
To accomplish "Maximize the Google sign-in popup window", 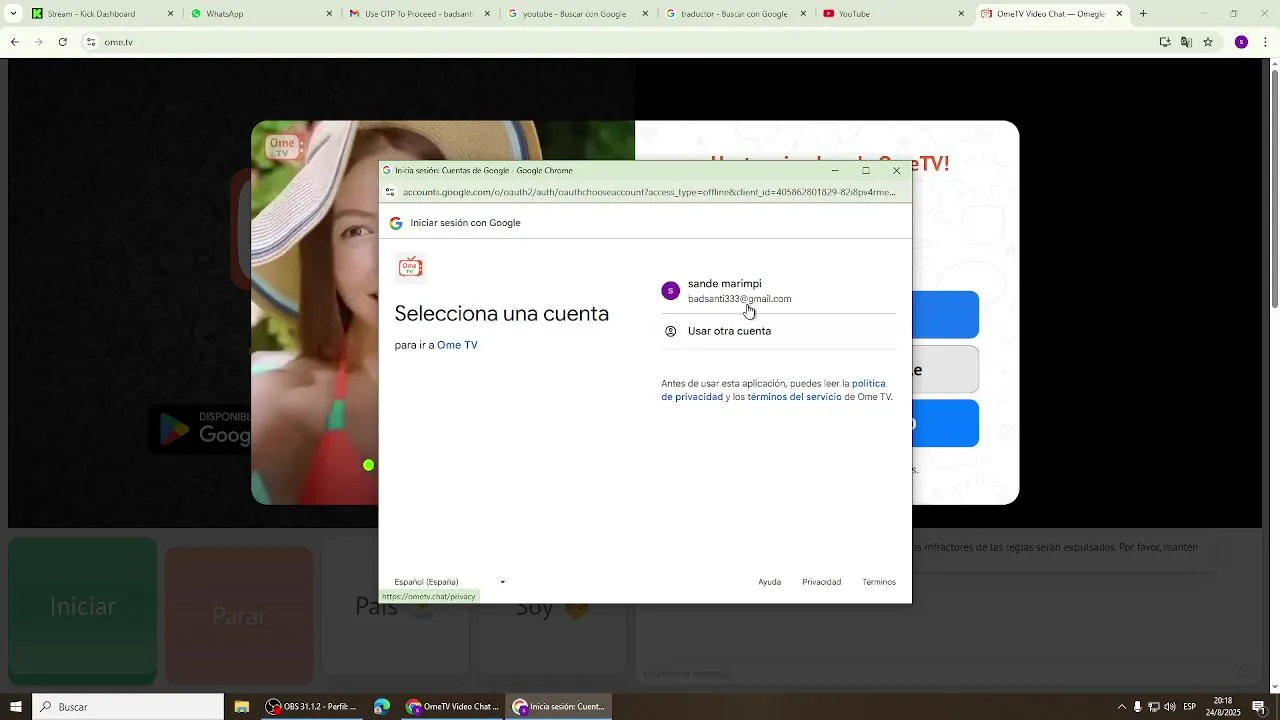I will [866, 171].
